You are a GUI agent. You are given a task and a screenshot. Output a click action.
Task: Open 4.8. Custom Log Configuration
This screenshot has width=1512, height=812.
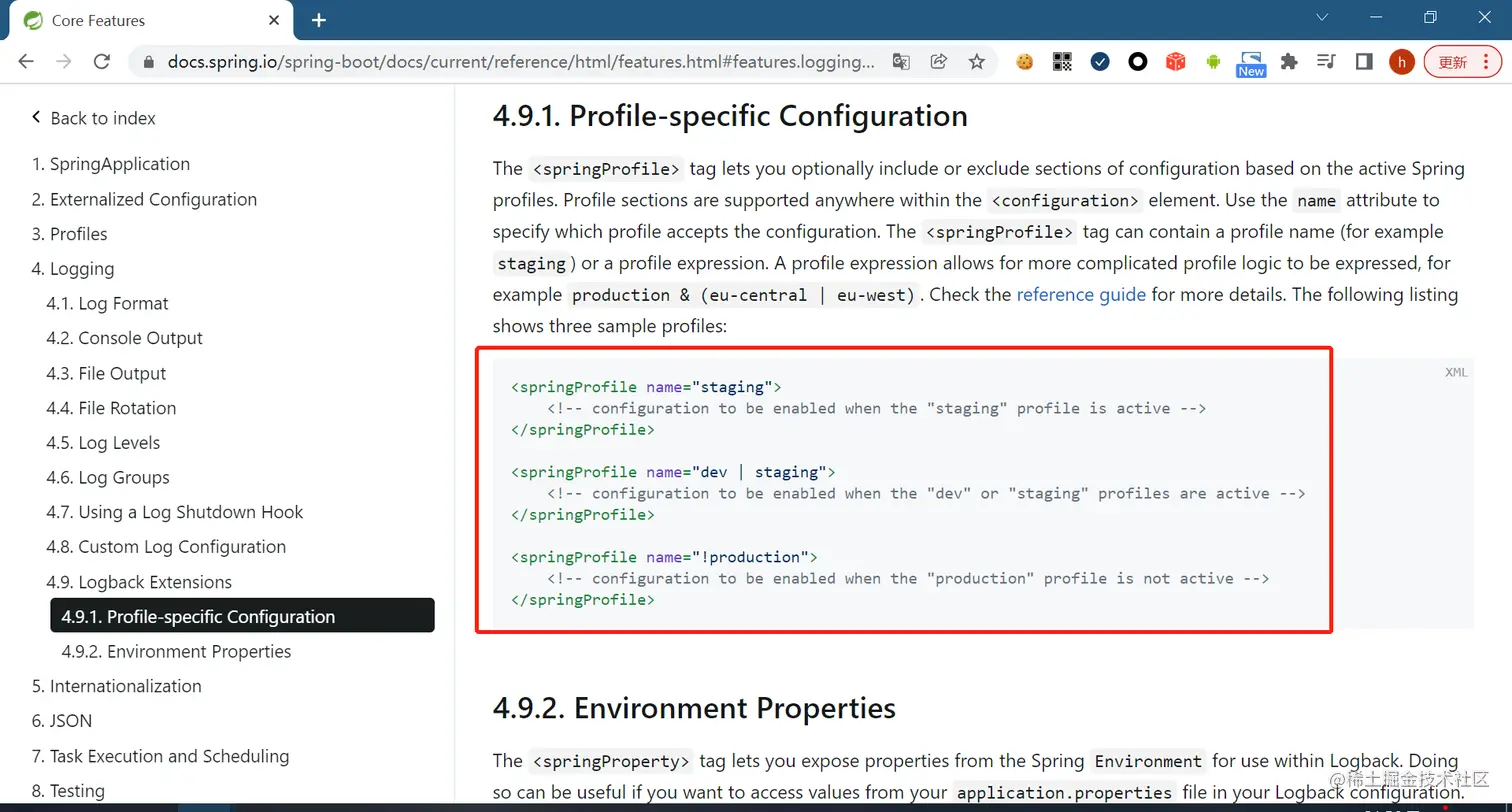166,547
